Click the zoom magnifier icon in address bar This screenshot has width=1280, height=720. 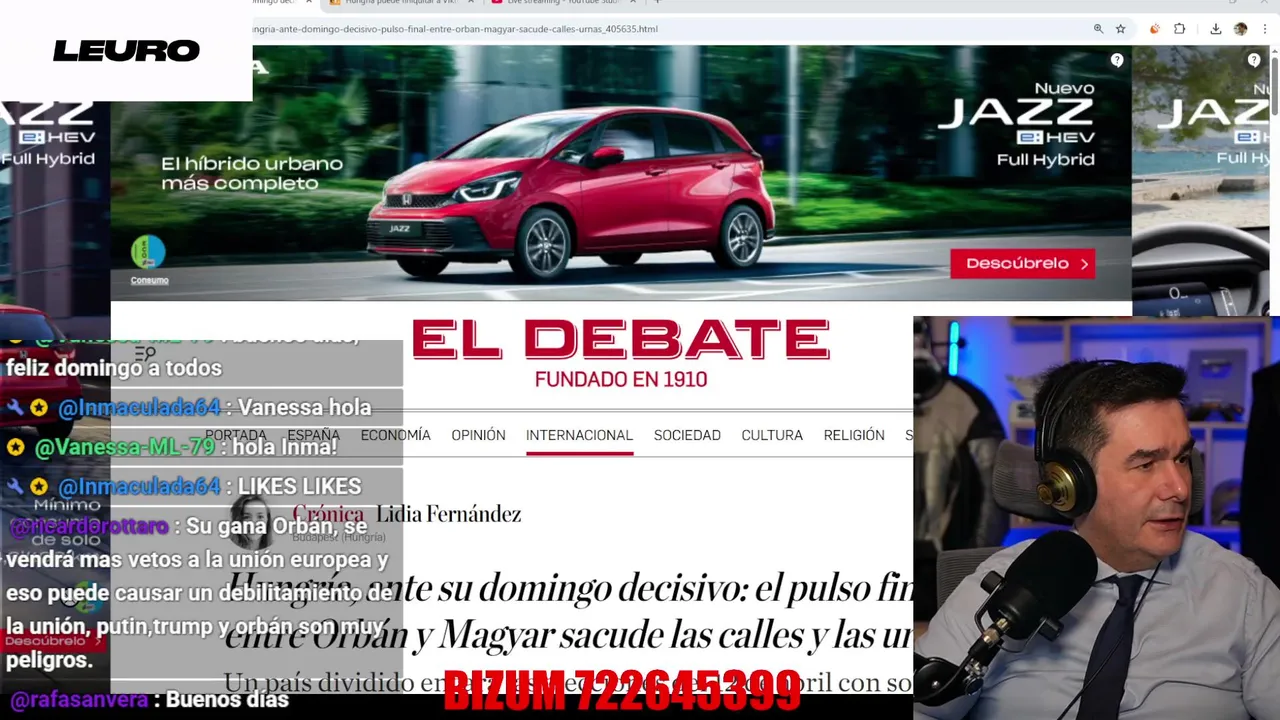click(x=1098, y=29)
